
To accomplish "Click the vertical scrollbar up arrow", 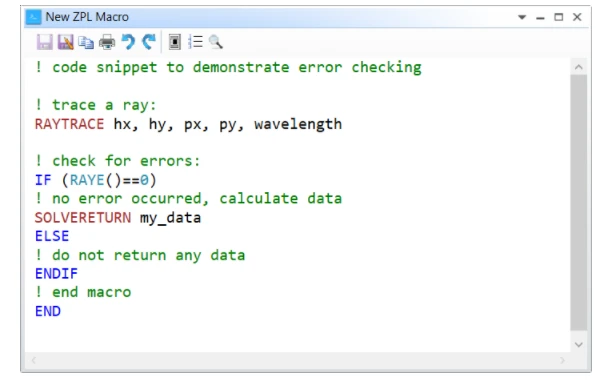I will [579, 67].
